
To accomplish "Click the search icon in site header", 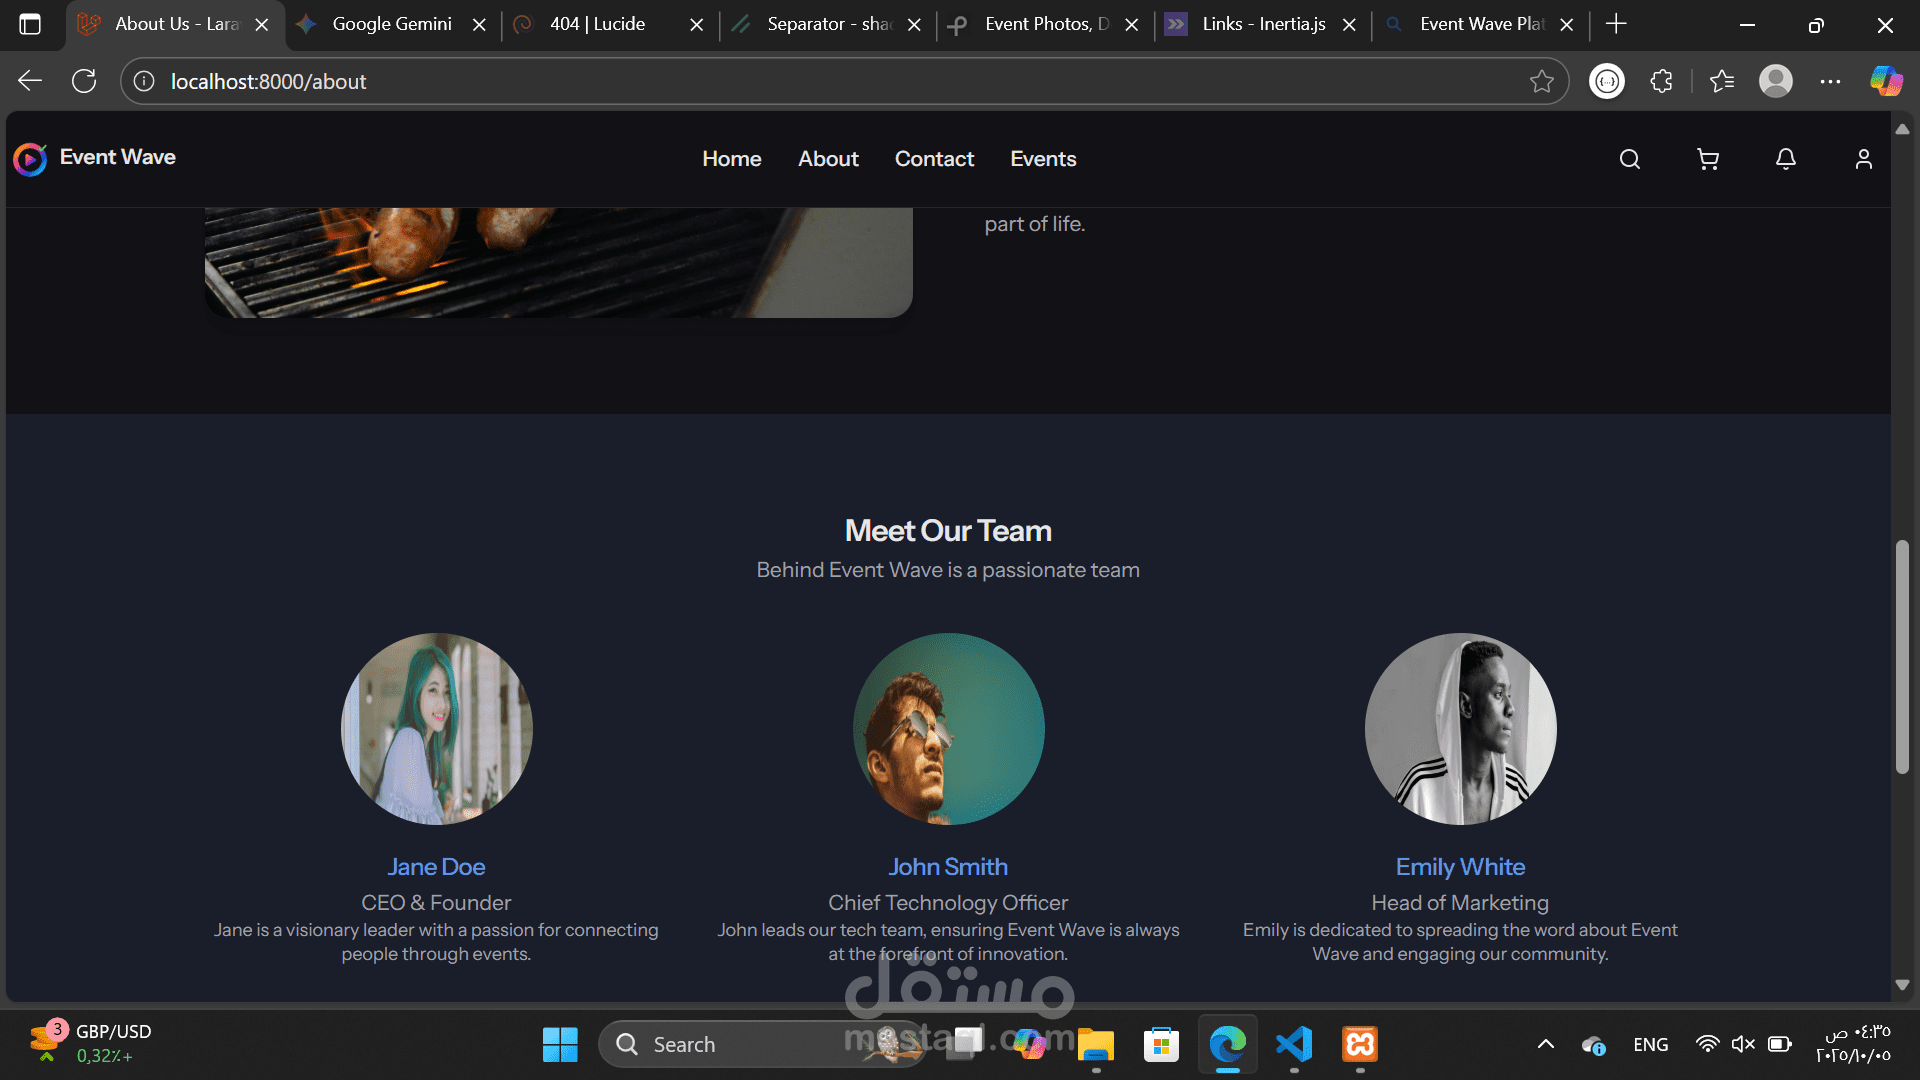I will [1630, 159].
